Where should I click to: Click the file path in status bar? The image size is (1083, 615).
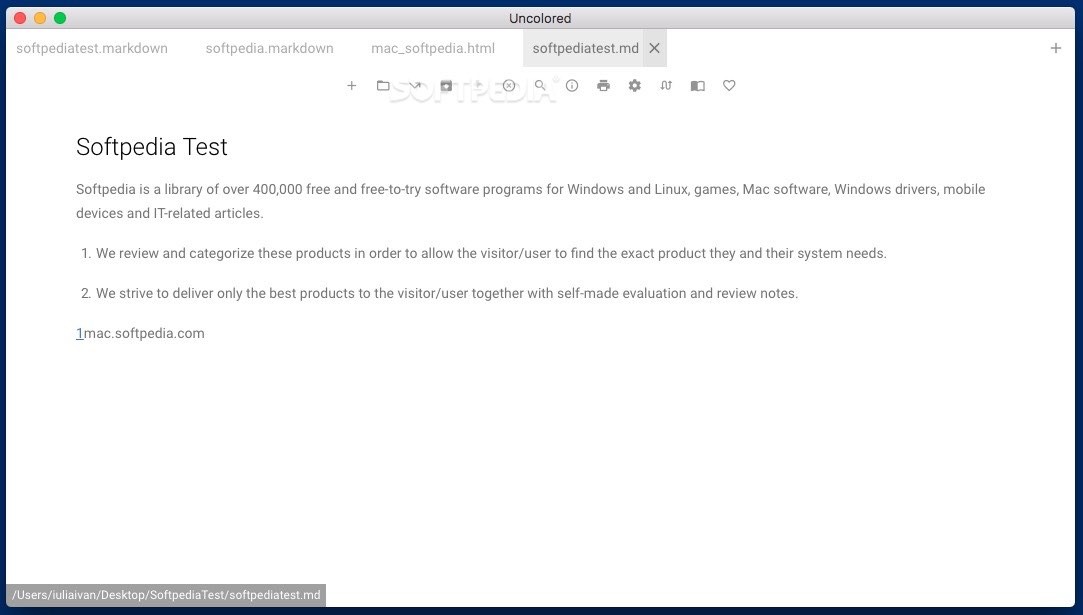coord(166,595)
